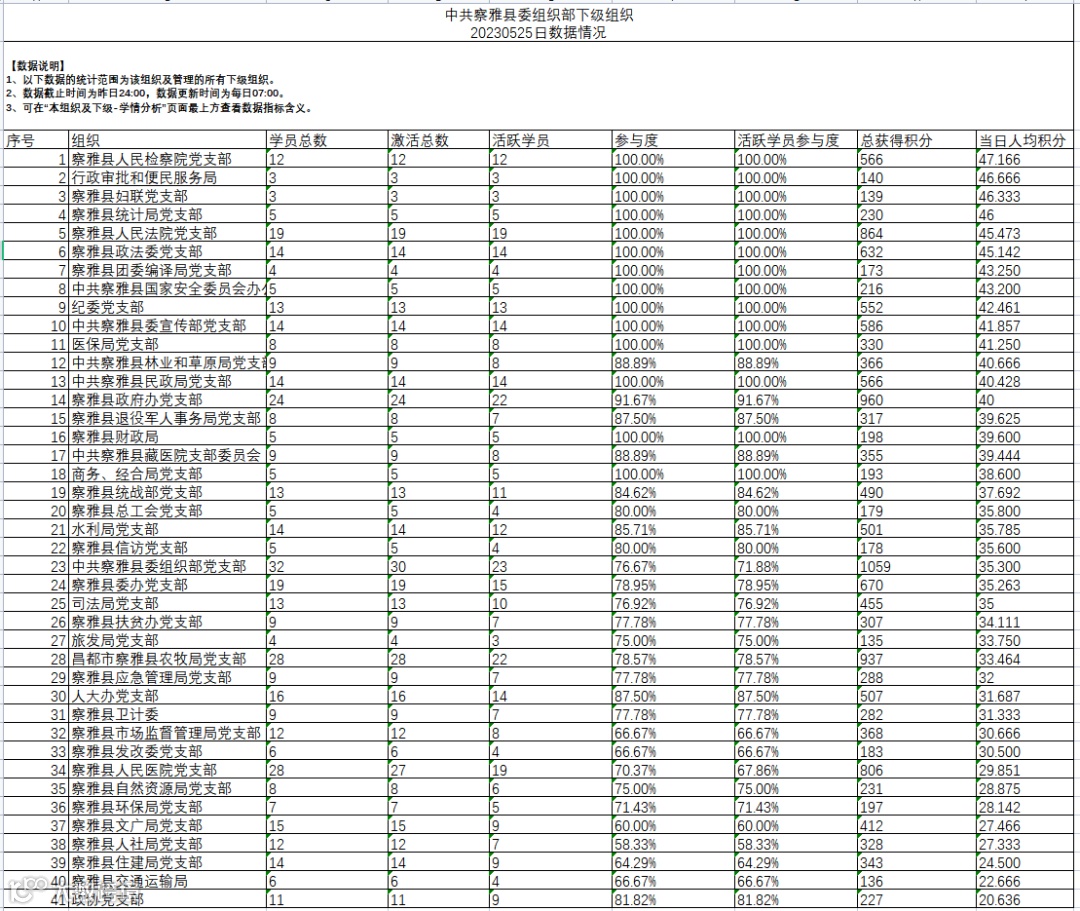Select total points value 937

click(x=917, y=660)
